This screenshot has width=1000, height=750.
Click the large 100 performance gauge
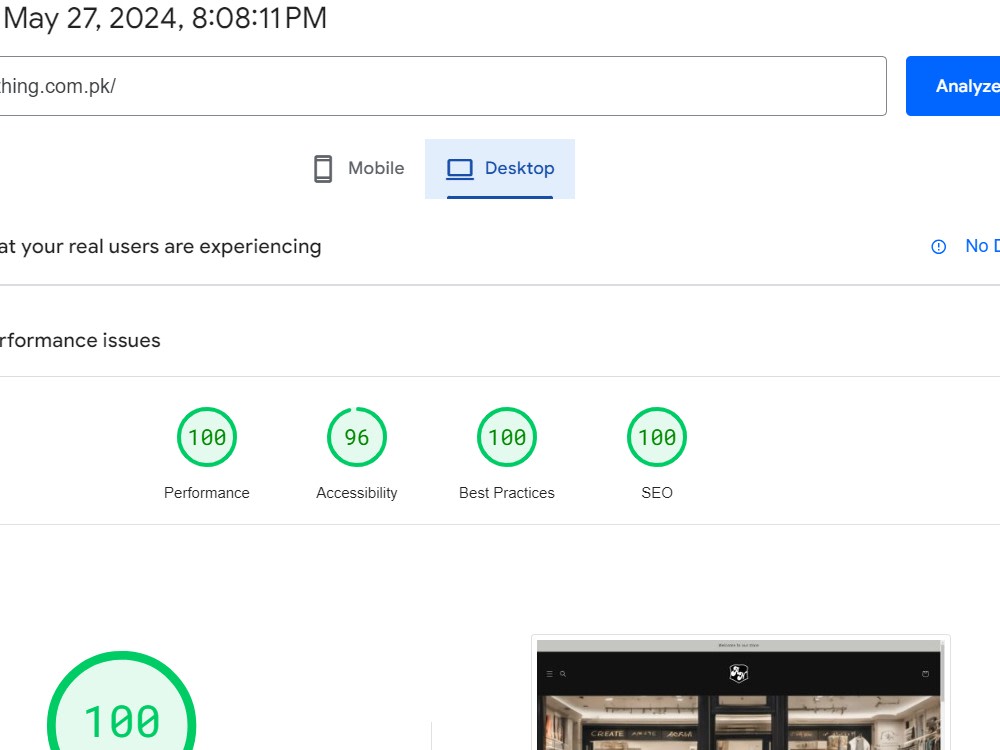coord(121,701)
